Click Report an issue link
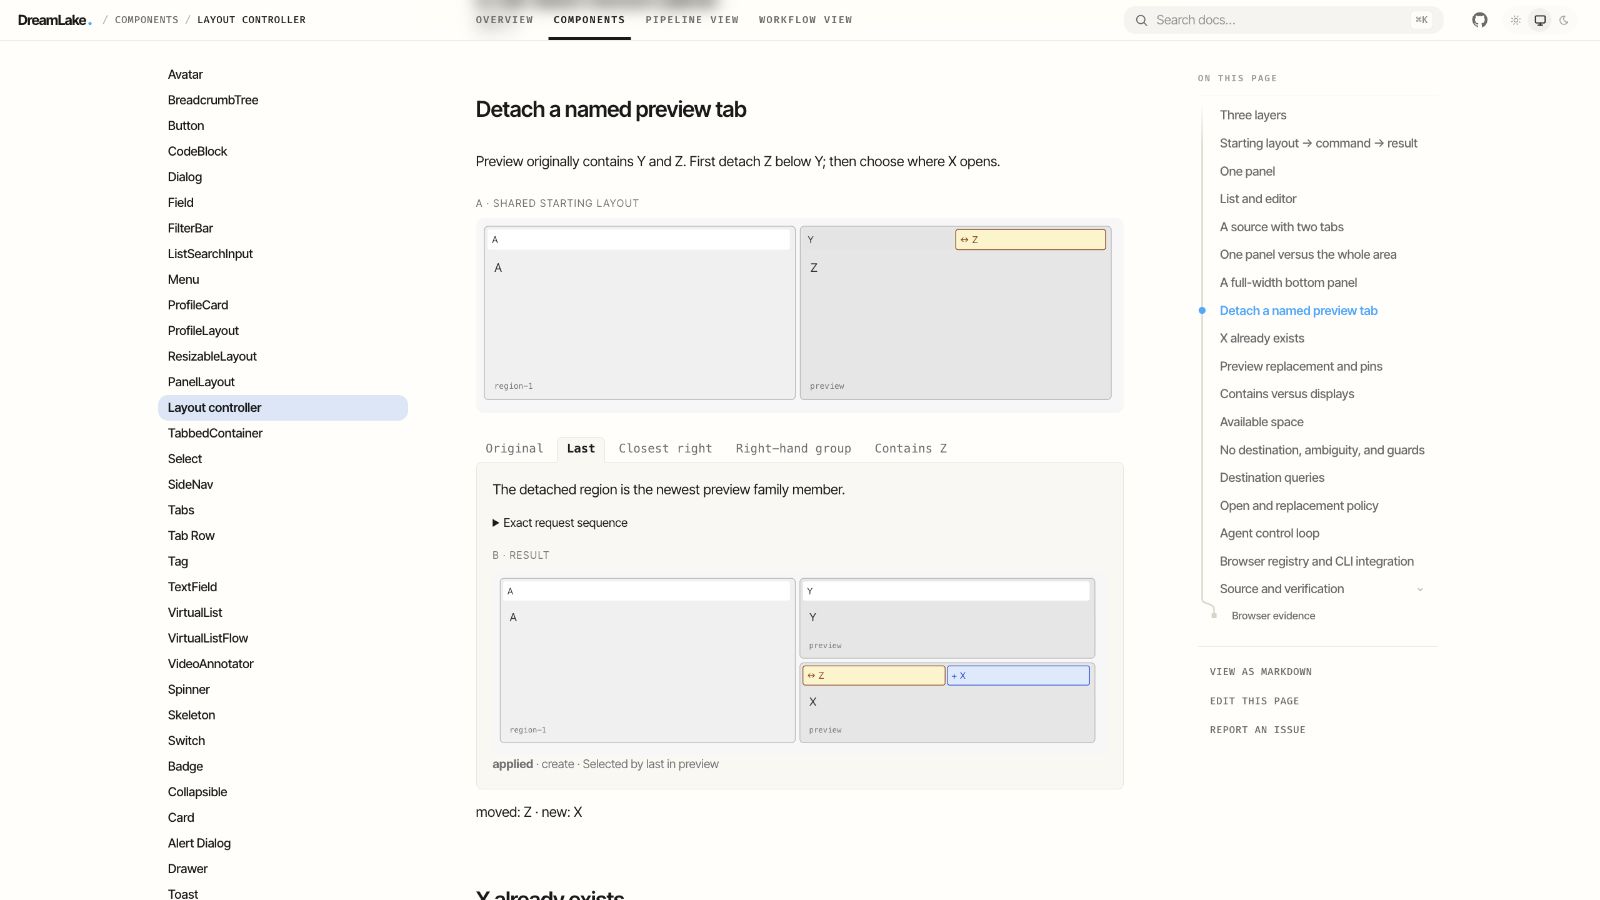Viewport: 1600px width, 900px height. [1257, 730]
